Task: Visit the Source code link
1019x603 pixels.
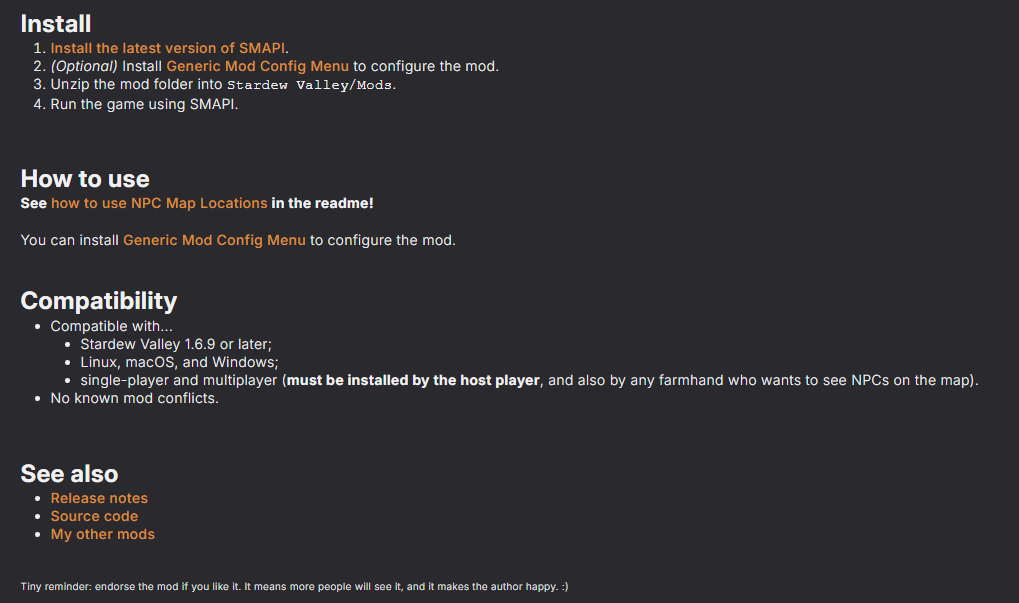Action: (x=94, y=516)
